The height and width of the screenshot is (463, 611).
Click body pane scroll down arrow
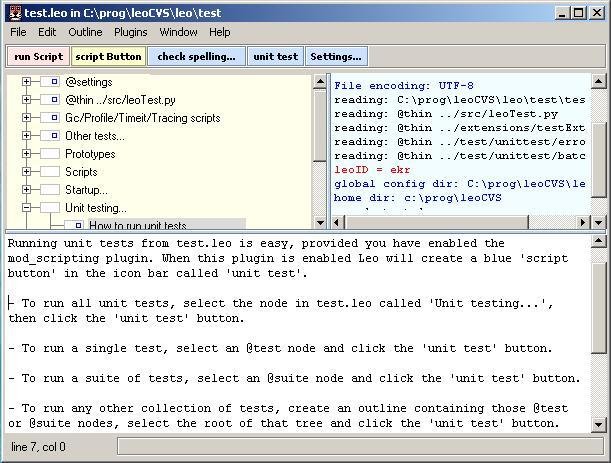pos(598,424)
